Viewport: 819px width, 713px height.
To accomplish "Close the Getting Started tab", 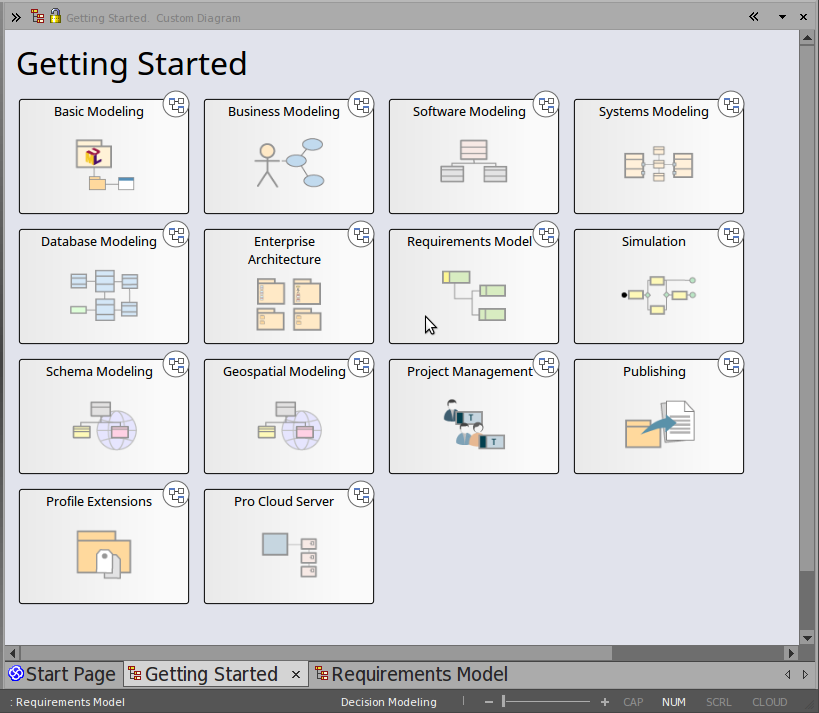I will click(296, 675).
